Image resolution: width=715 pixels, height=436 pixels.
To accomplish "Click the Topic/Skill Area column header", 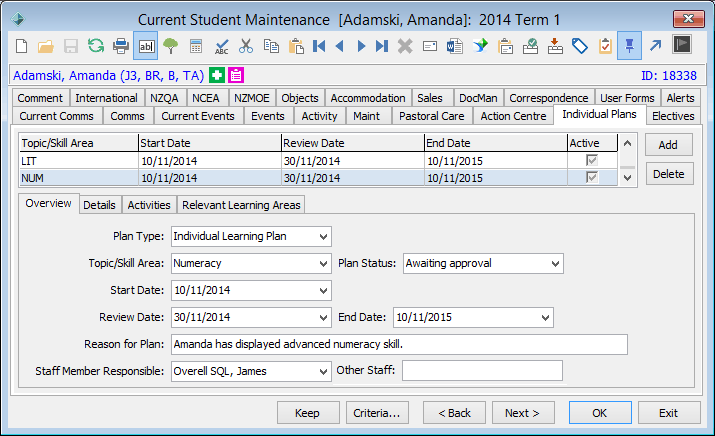I will point(78,143).
